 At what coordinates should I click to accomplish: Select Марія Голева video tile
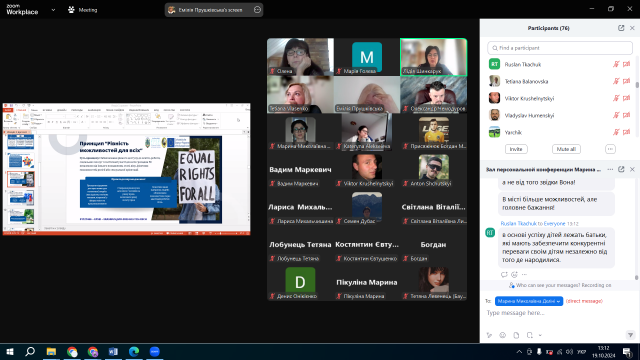pyautogui.click(x=367, y=57)
